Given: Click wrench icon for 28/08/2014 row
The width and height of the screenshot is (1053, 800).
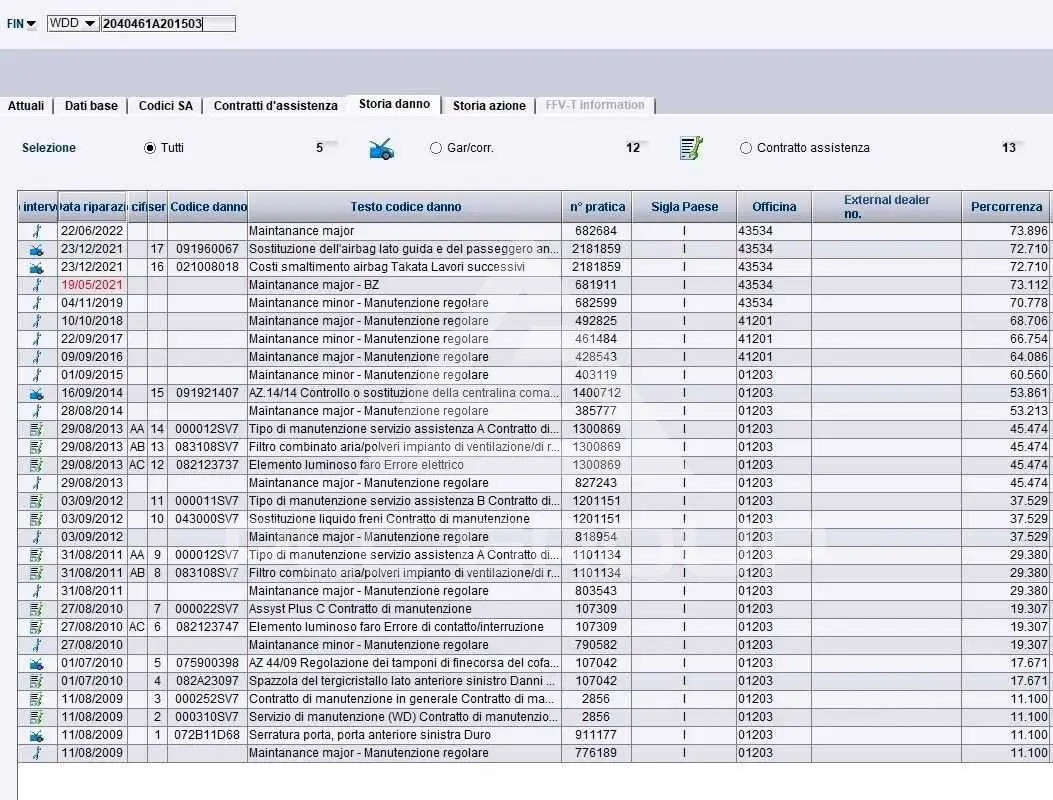Looking at the screenshot, I should click(x=37, y=411).
